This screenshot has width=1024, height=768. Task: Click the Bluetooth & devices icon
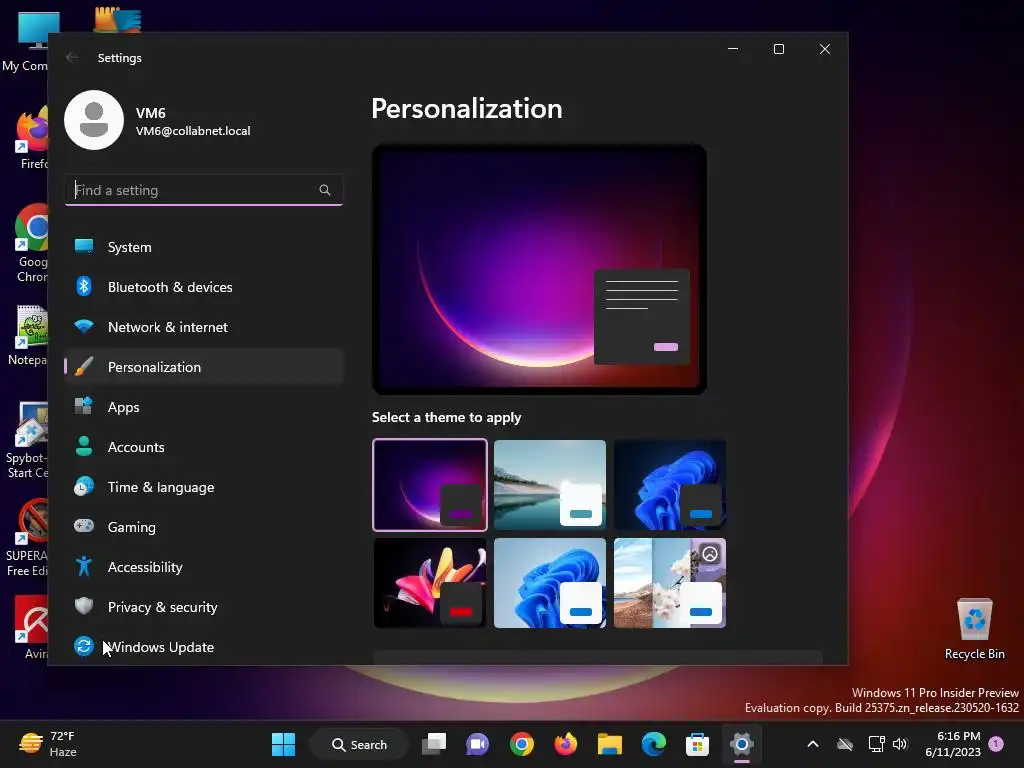(x=84, y=286)
